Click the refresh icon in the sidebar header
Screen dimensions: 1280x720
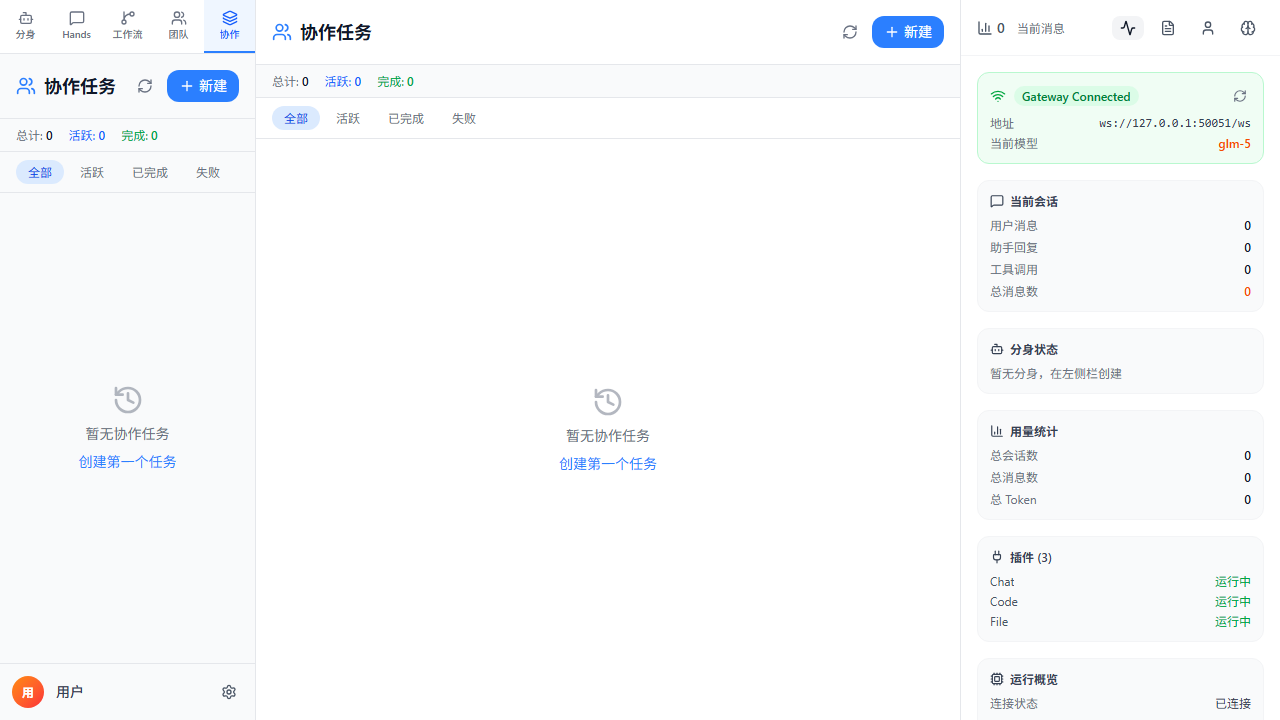[x=145, y=86]
